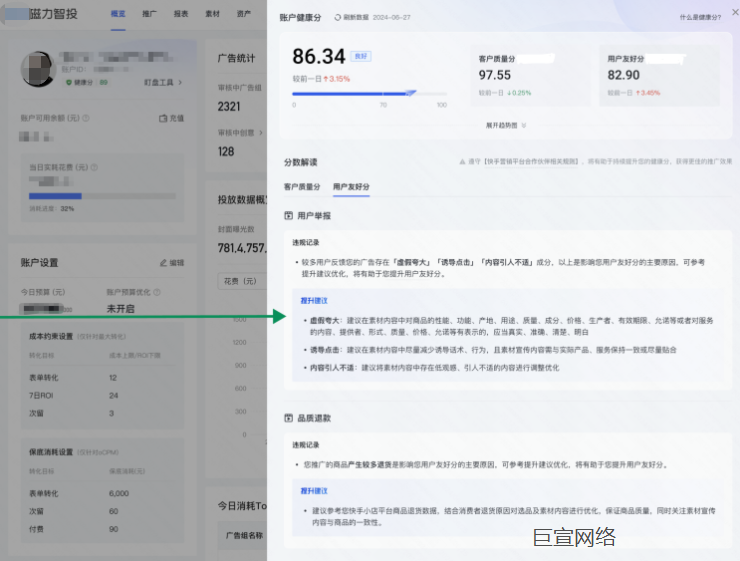Expand 展开趋势图 trend chart
The image size is (740, 561).
point(506,126)
